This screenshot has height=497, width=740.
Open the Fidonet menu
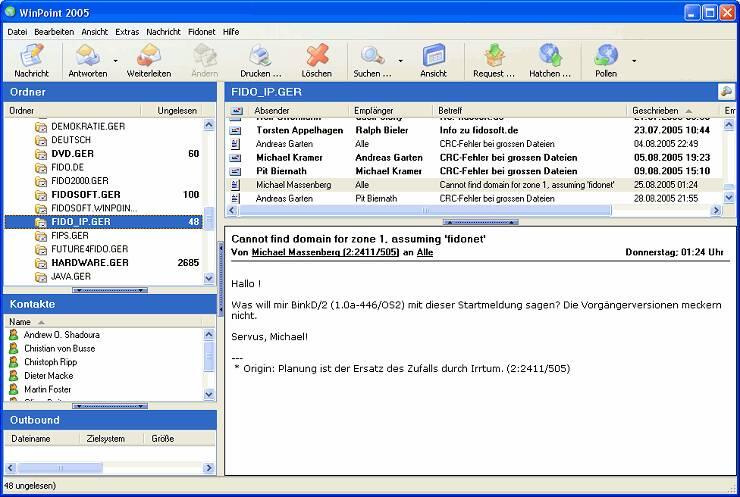201,32
